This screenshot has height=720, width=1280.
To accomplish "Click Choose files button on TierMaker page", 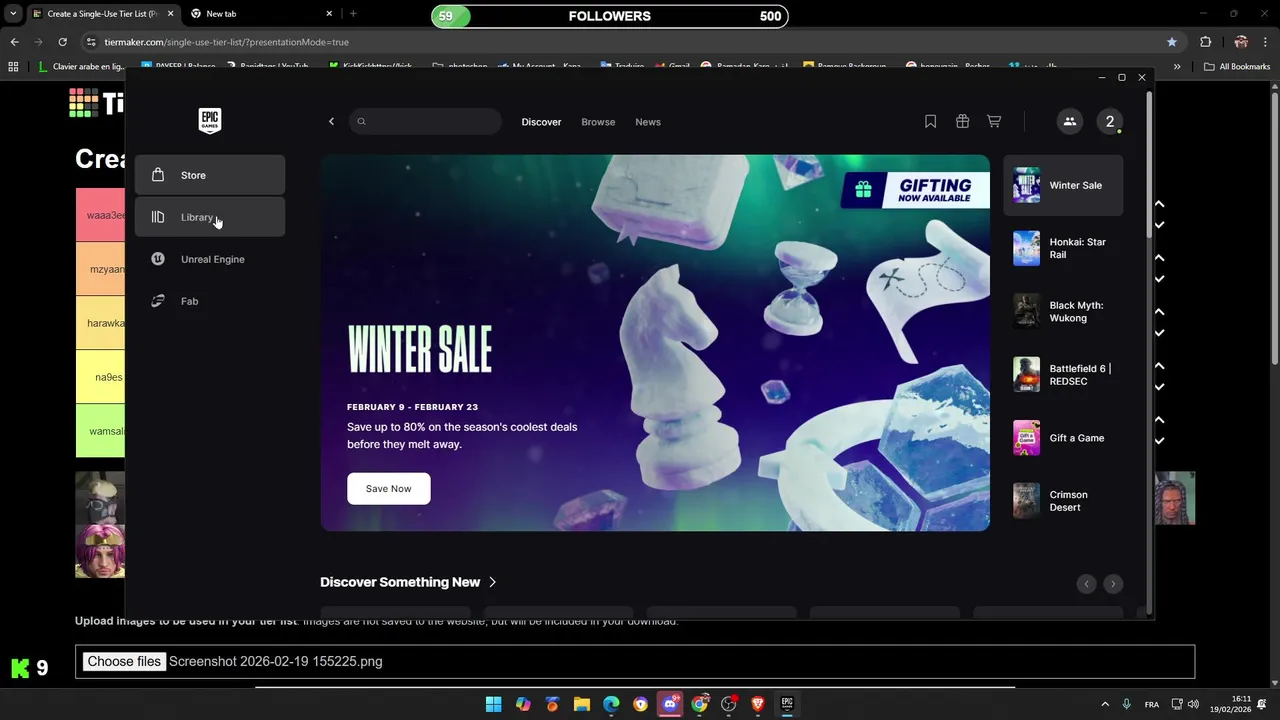I will coord(124,661).
